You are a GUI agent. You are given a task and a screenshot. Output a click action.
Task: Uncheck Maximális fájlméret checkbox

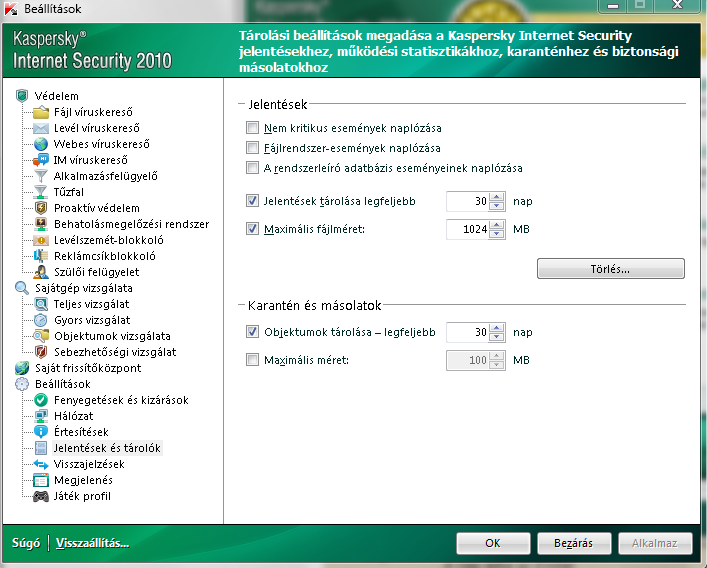pos(252,229)
